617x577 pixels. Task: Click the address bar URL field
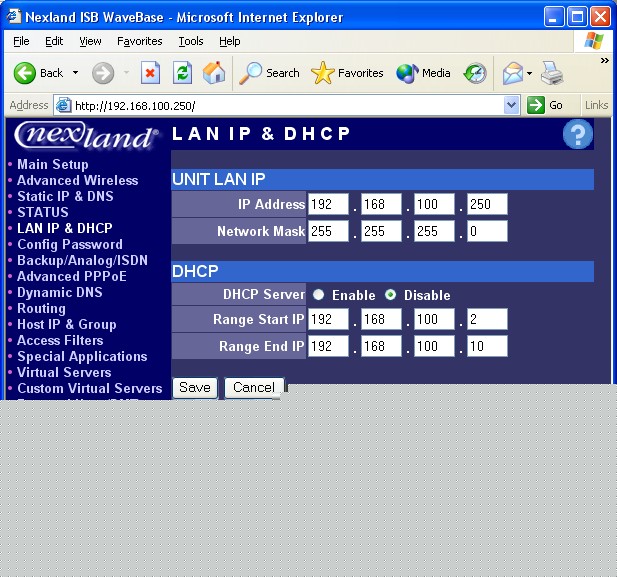[287, 105]
